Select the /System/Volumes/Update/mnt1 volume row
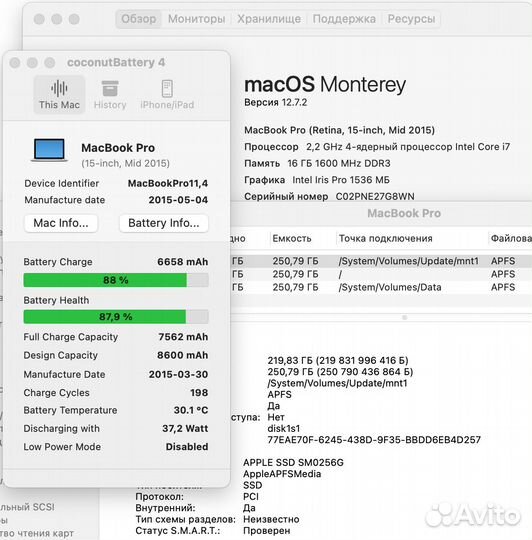Screen dimensions: 532x540 [380, 261]
